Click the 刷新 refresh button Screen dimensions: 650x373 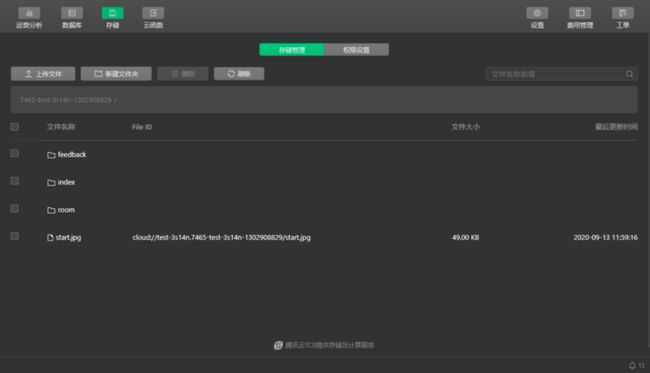pyautogui.click(x=239, y=74)
